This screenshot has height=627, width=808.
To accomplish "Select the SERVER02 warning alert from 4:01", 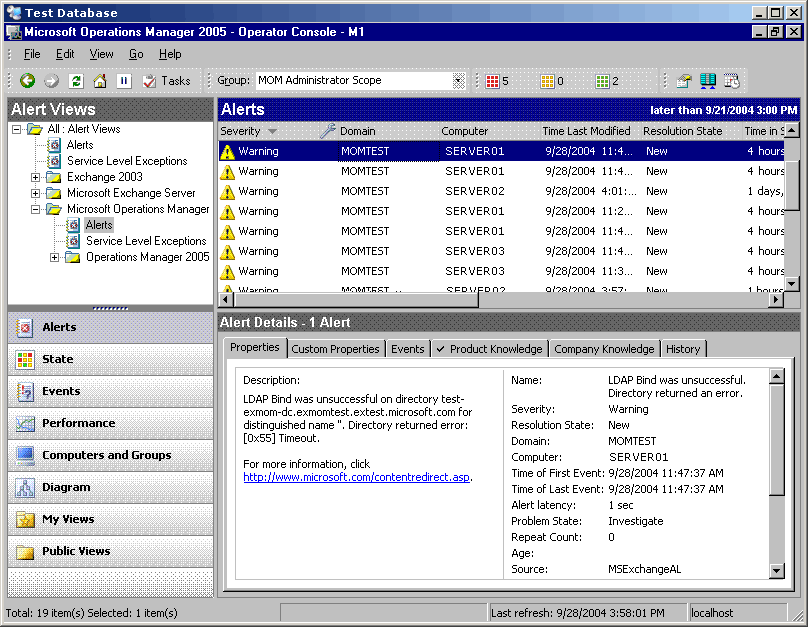I will pos(501,191).
